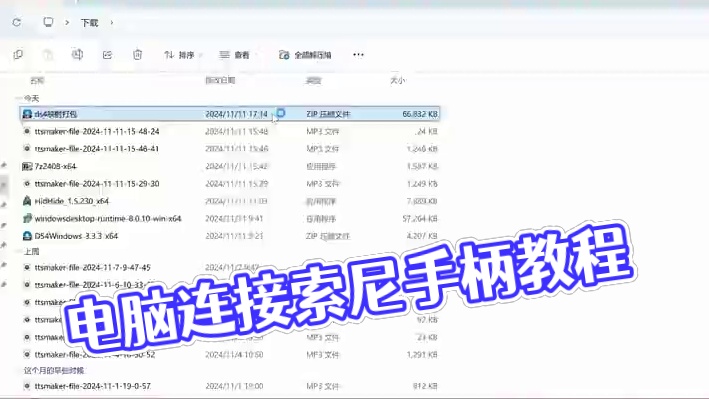Screen dimensions: 709x399
Task: Click the Copy icon in toolbar
Action: [x=18, y=55]
